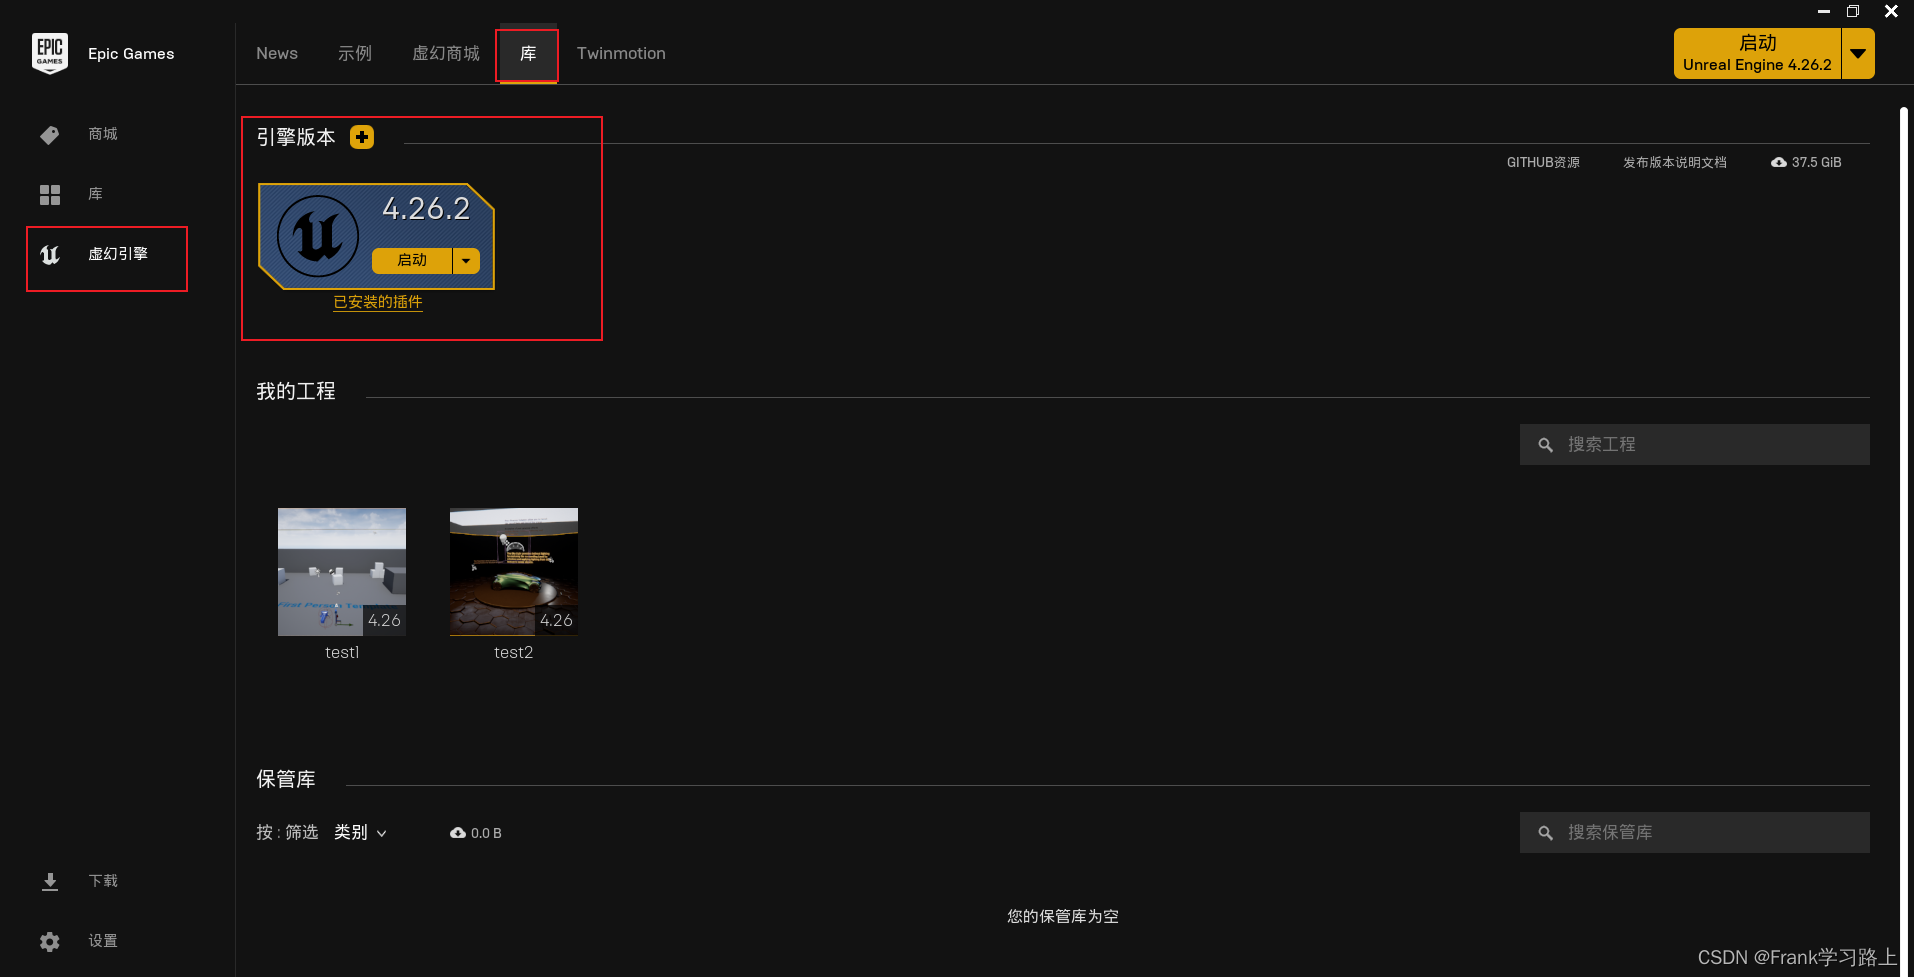Click the cloud icon beside 37.5 GiB
Image resolution: width=1914 pixels, height=977 pixels.
tap(1778, 162)
